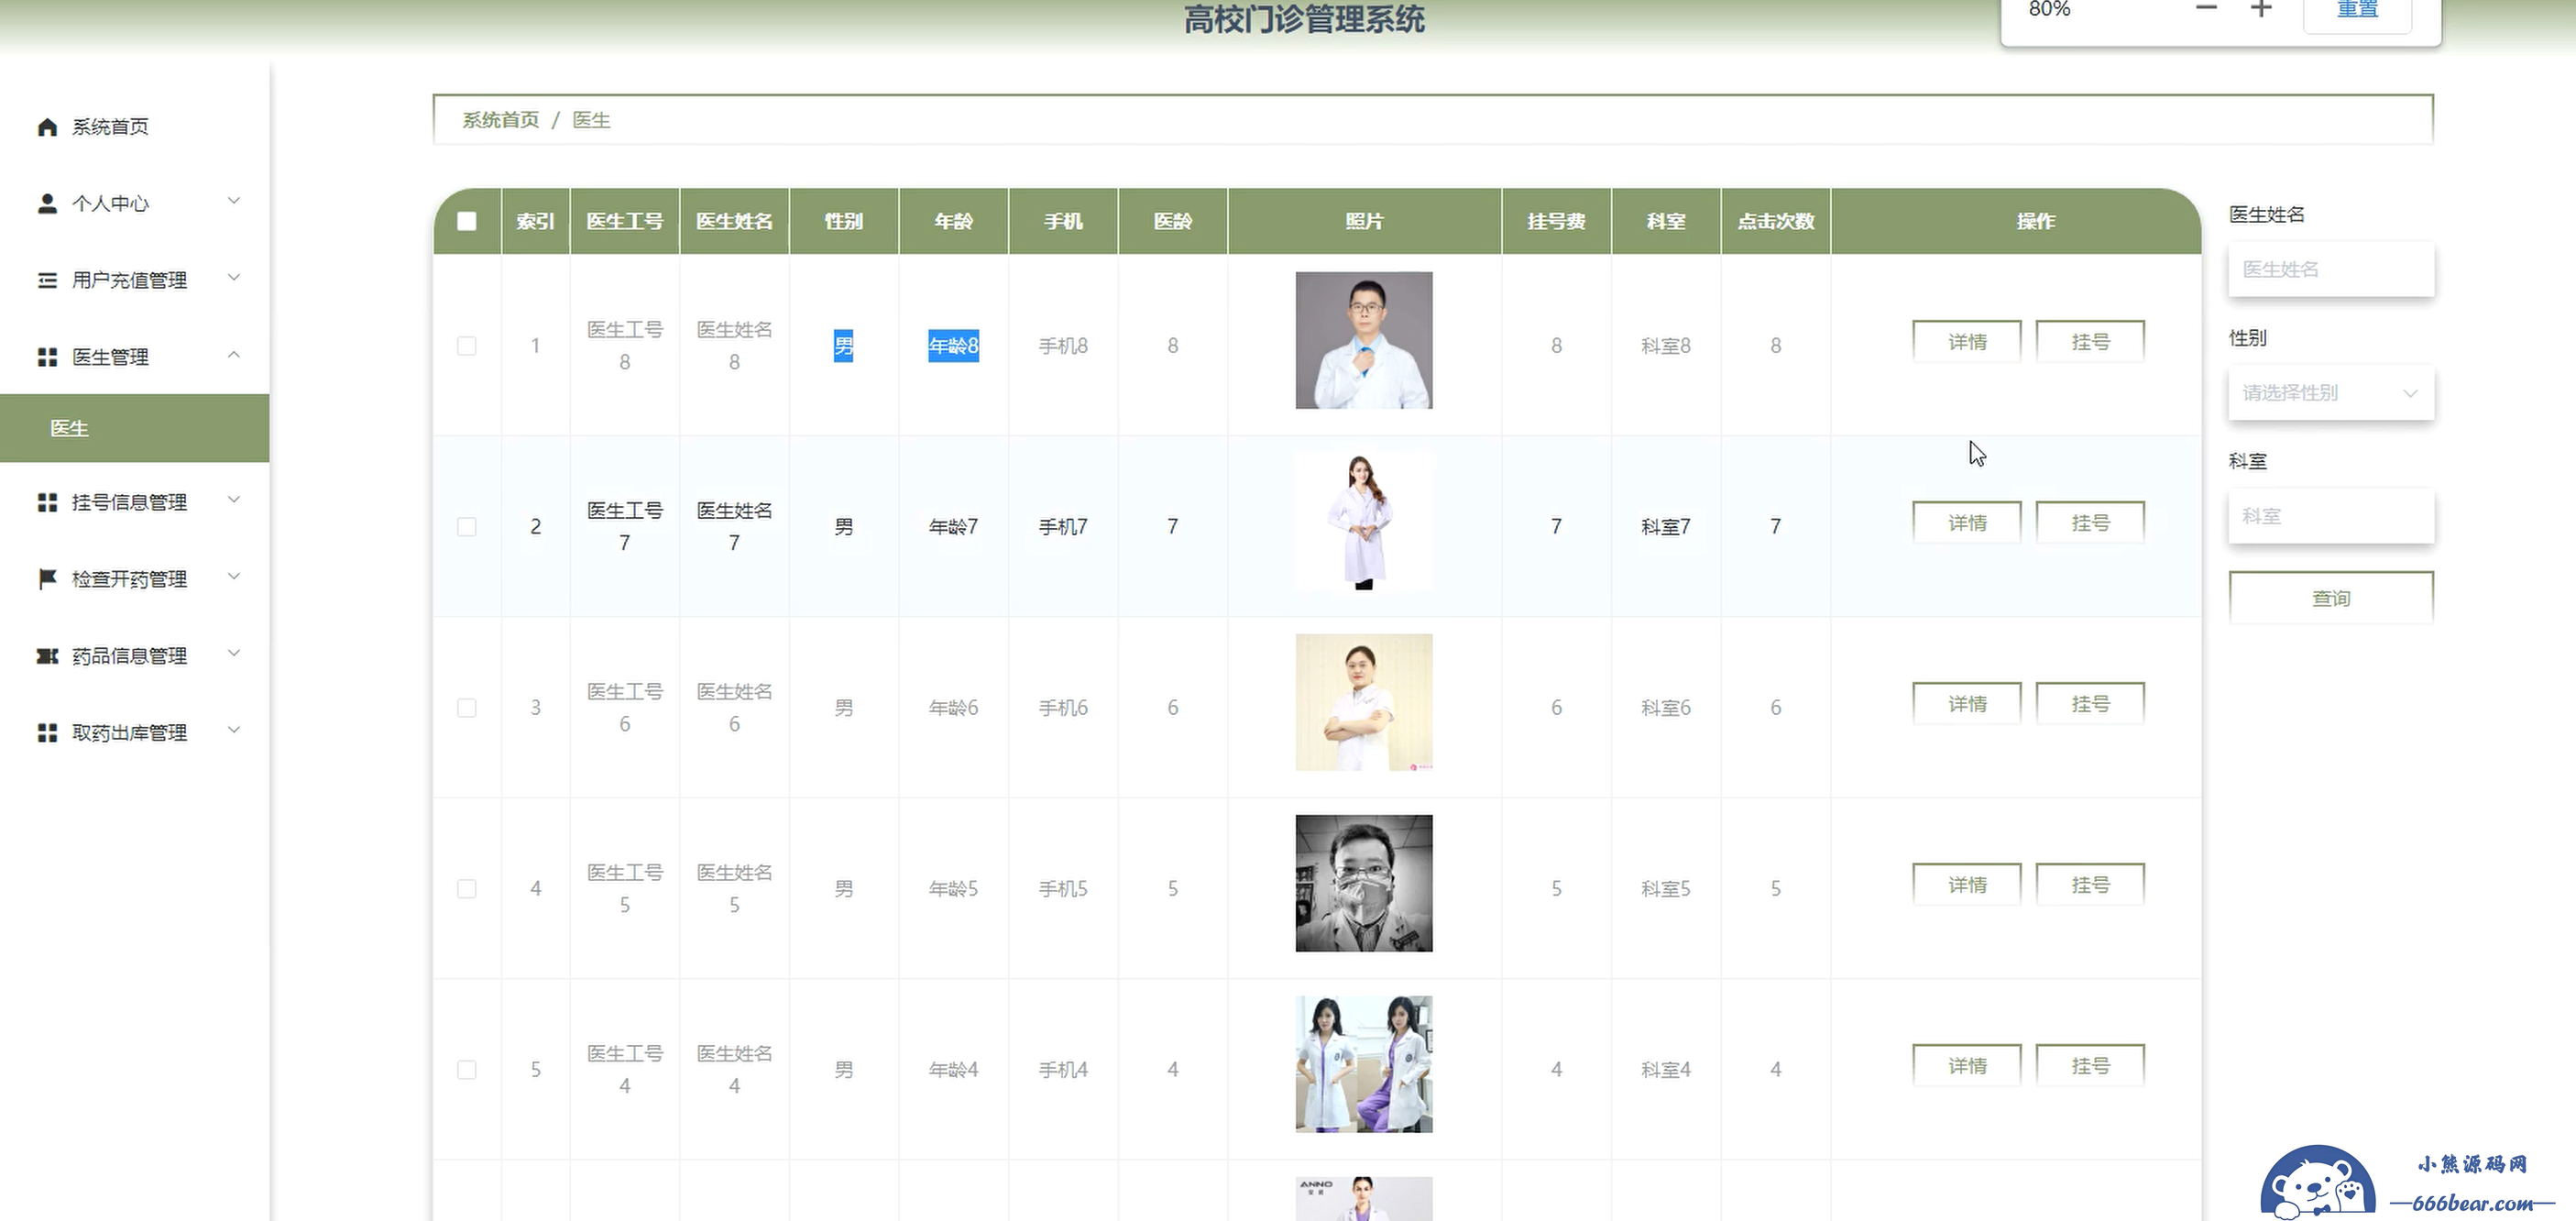Expand 用户充值管理 menu chevron
This screenshot has width=2576, height=1221.
click(234, 278)
